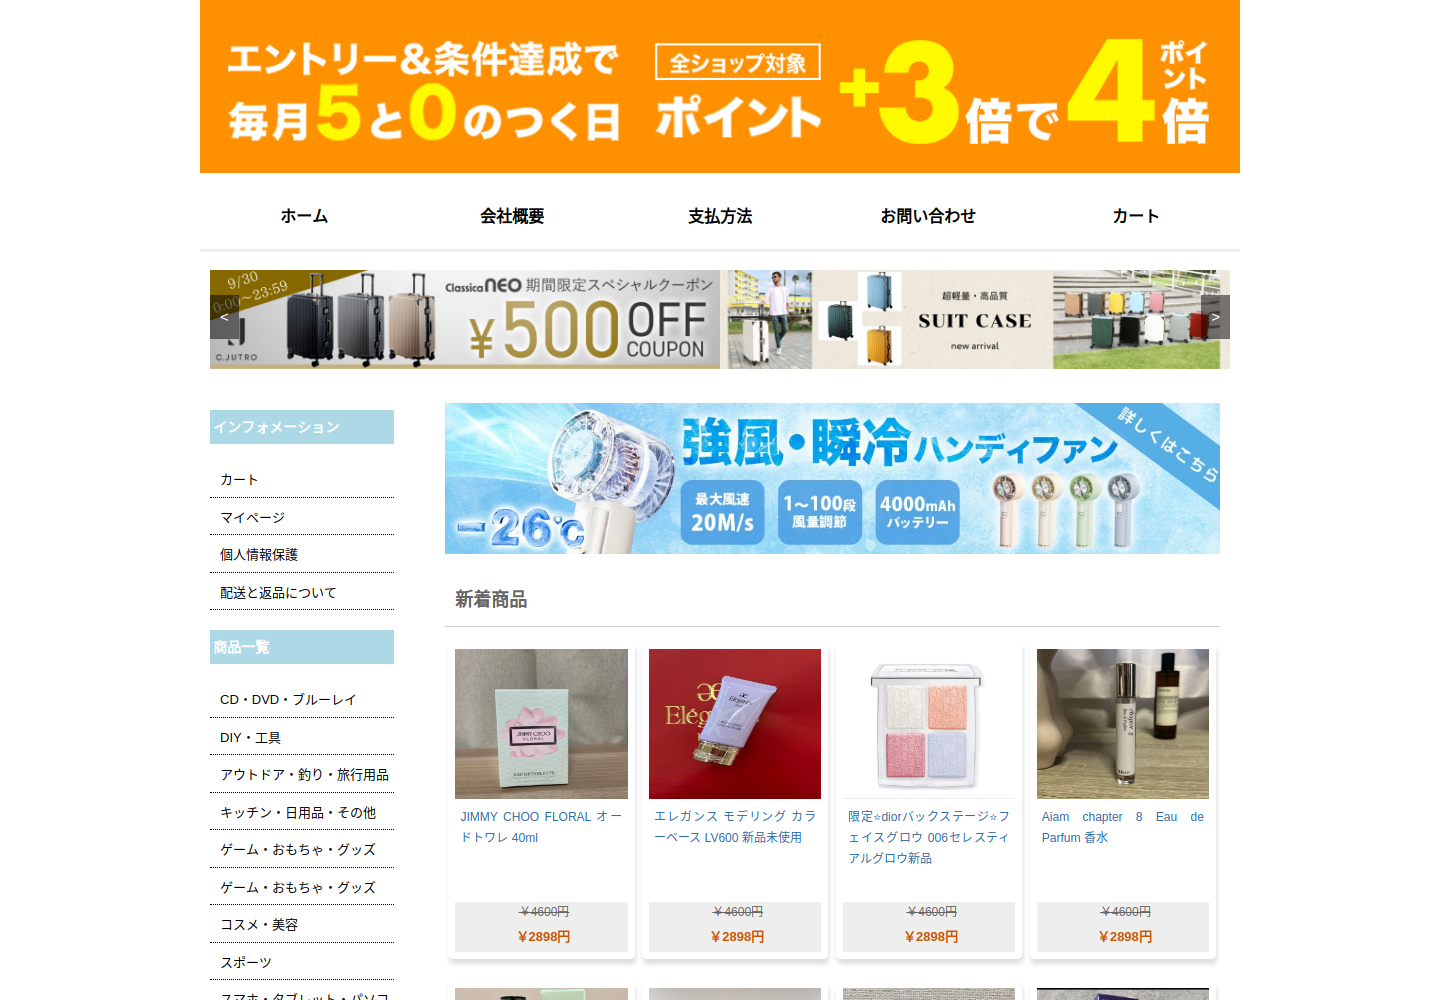
Task: Select the コスメ・美容 category
Action: click(x=259, y=925)
